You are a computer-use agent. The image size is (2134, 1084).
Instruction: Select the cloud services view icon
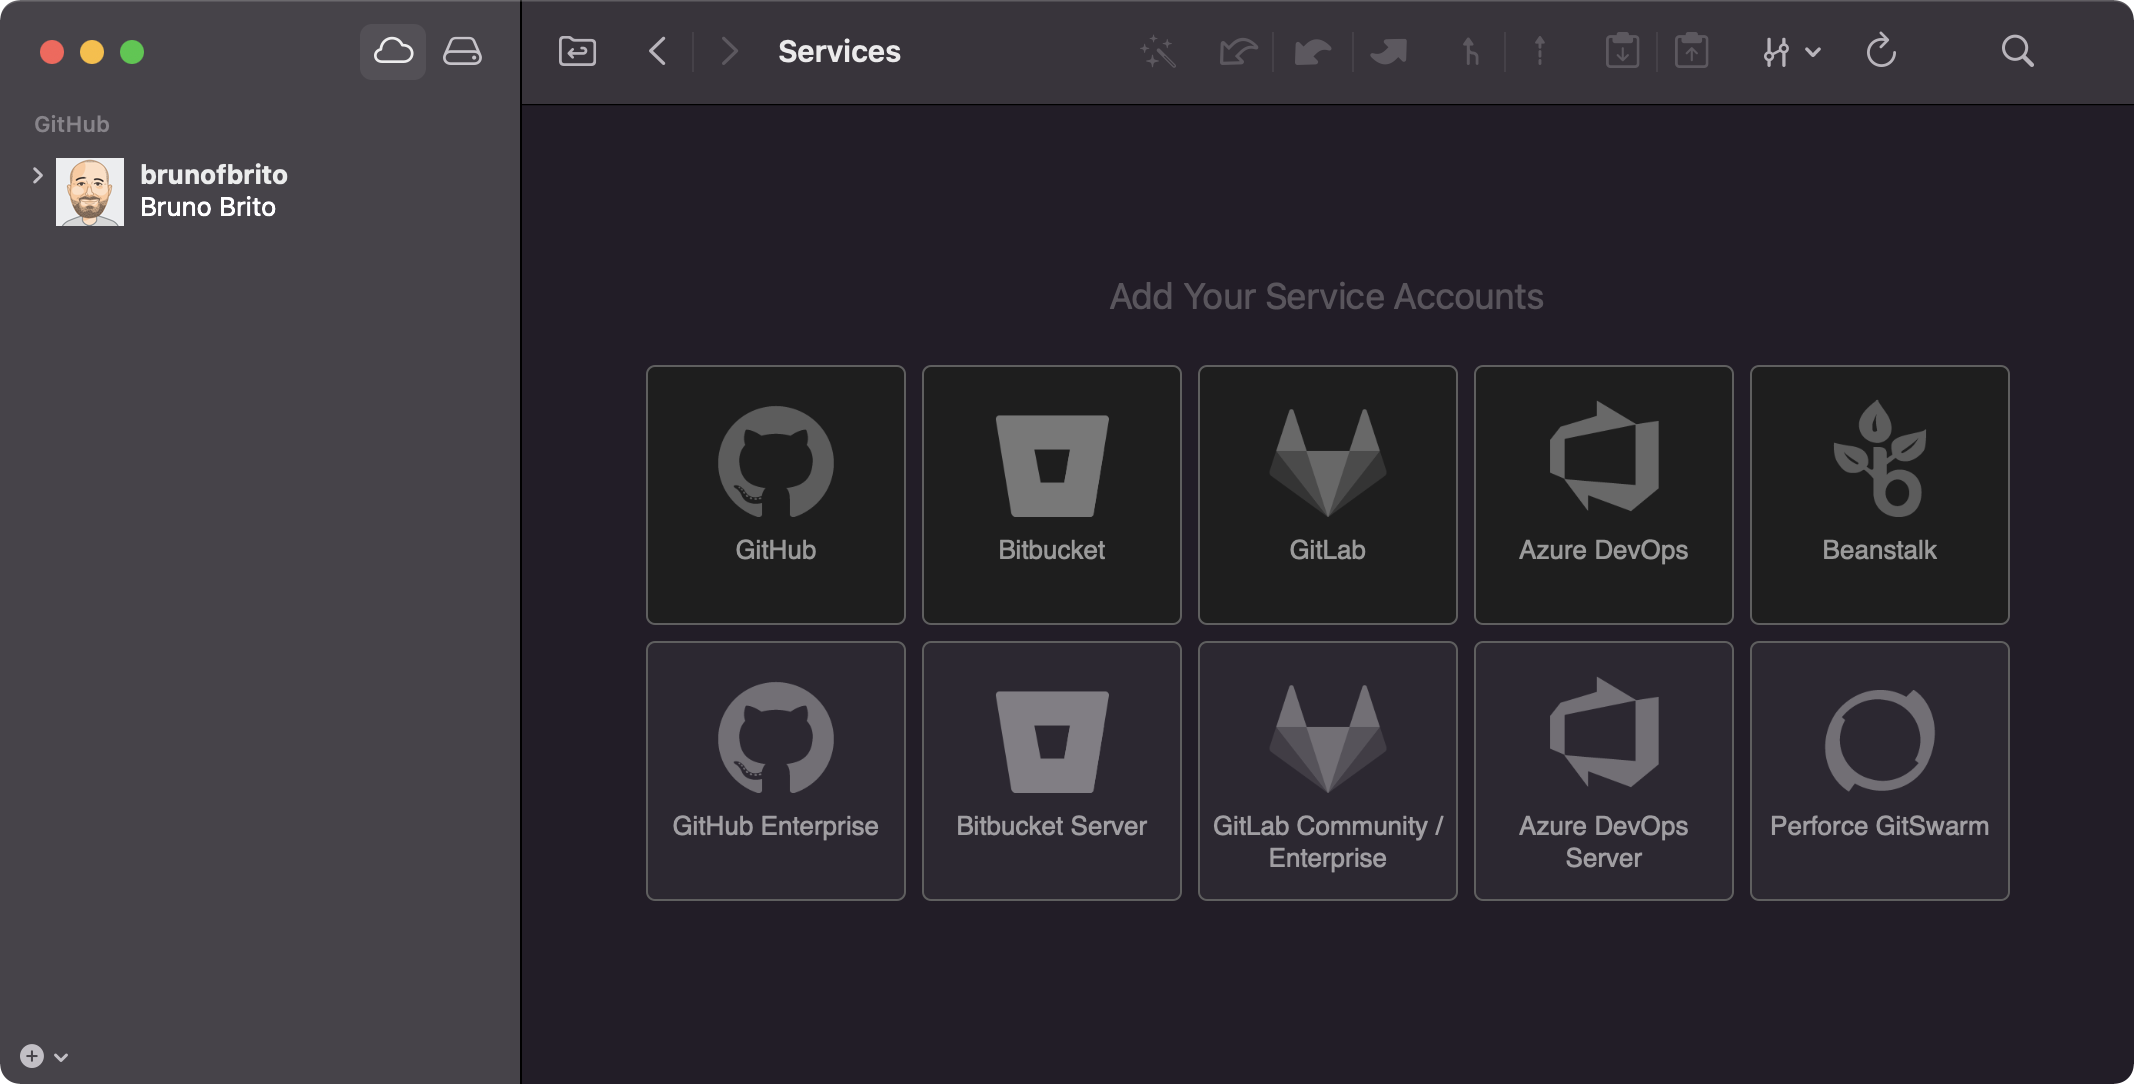point(392,50)
